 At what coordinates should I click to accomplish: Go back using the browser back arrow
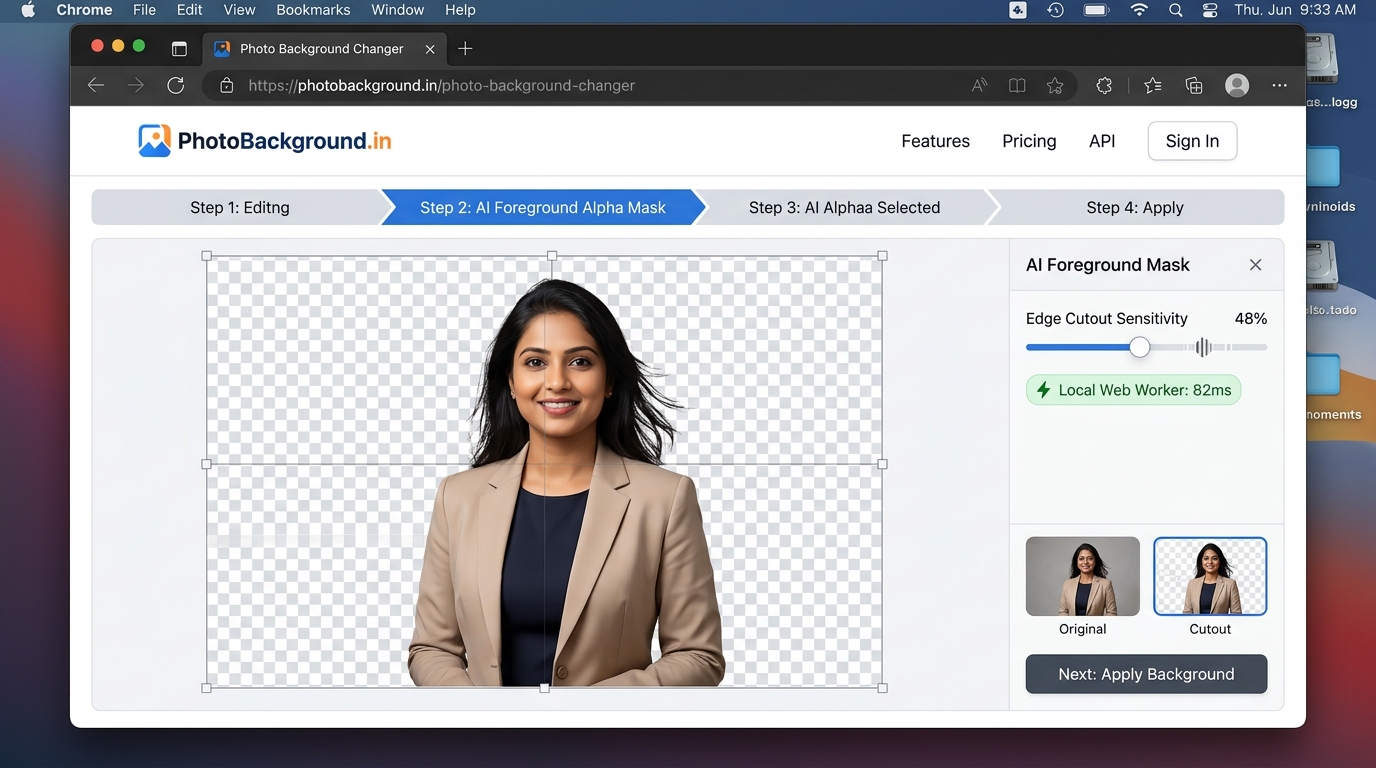(x=96, y=86)
